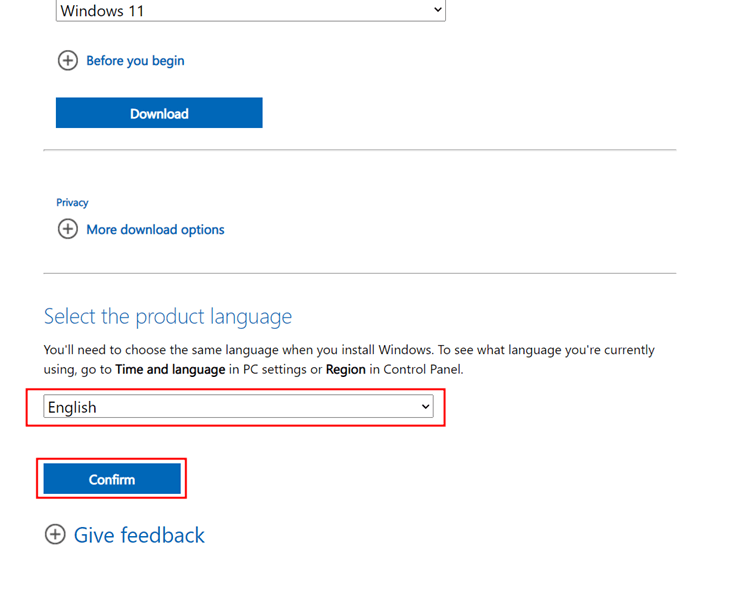Open the Privacy link
The height and width of the screenshot is (592, 752).
72,202
